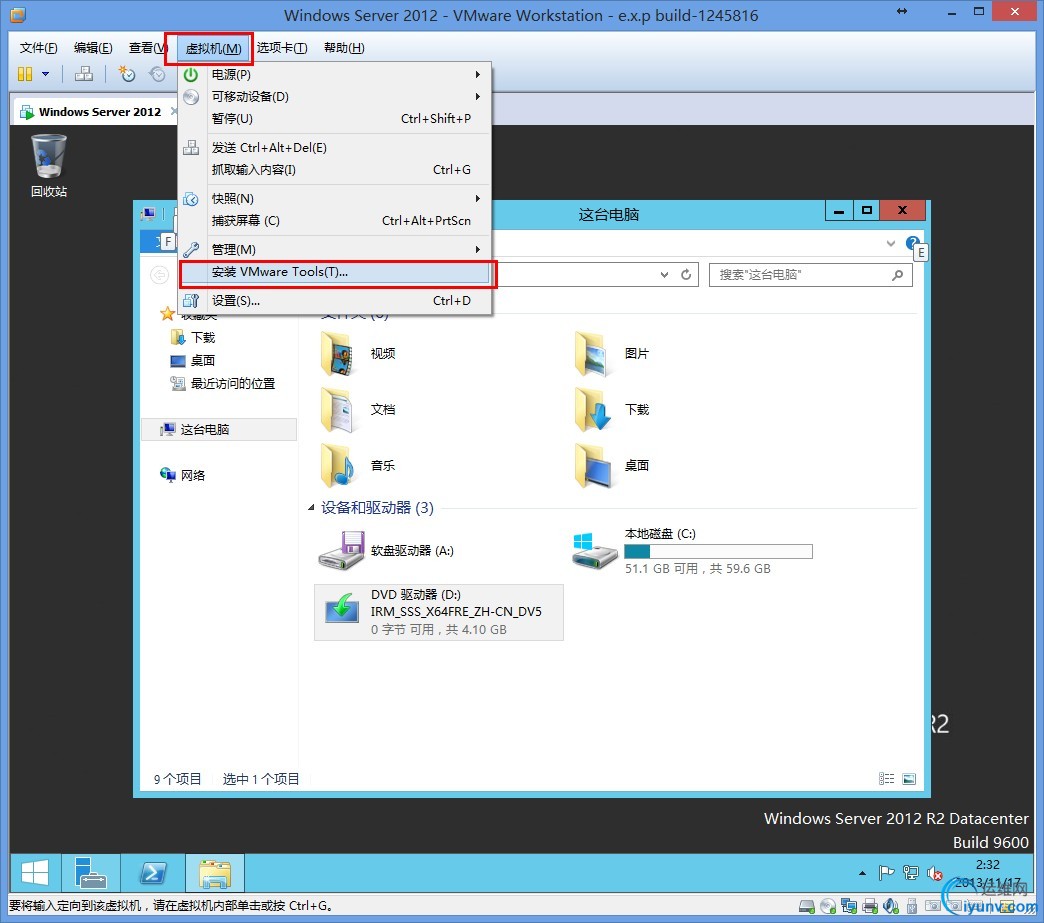Choose 捕获屏幕 (C) menu item
This screenshot has height=923, width=1044.
click(x=336, y=220)
